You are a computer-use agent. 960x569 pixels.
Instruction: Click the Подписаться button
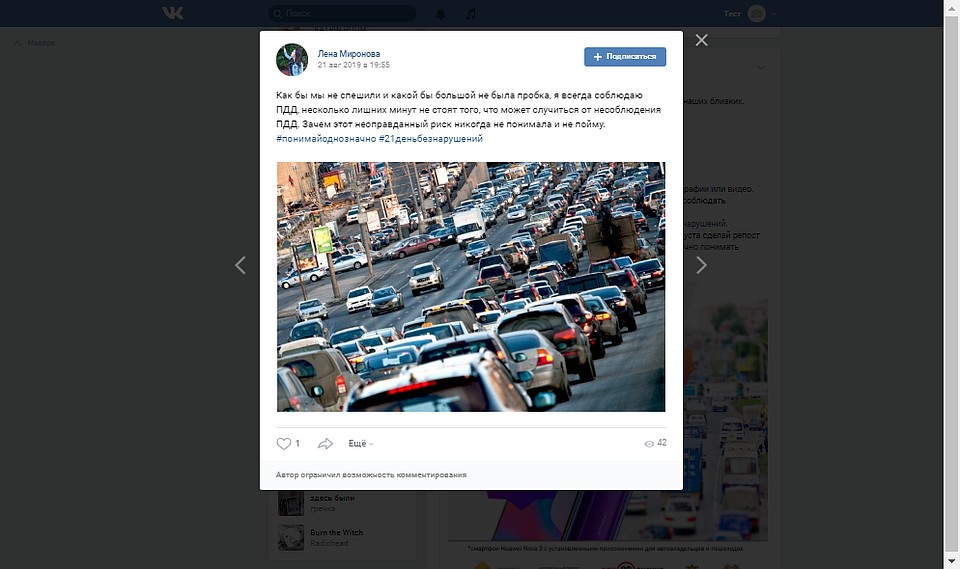(x=625, y=56)
